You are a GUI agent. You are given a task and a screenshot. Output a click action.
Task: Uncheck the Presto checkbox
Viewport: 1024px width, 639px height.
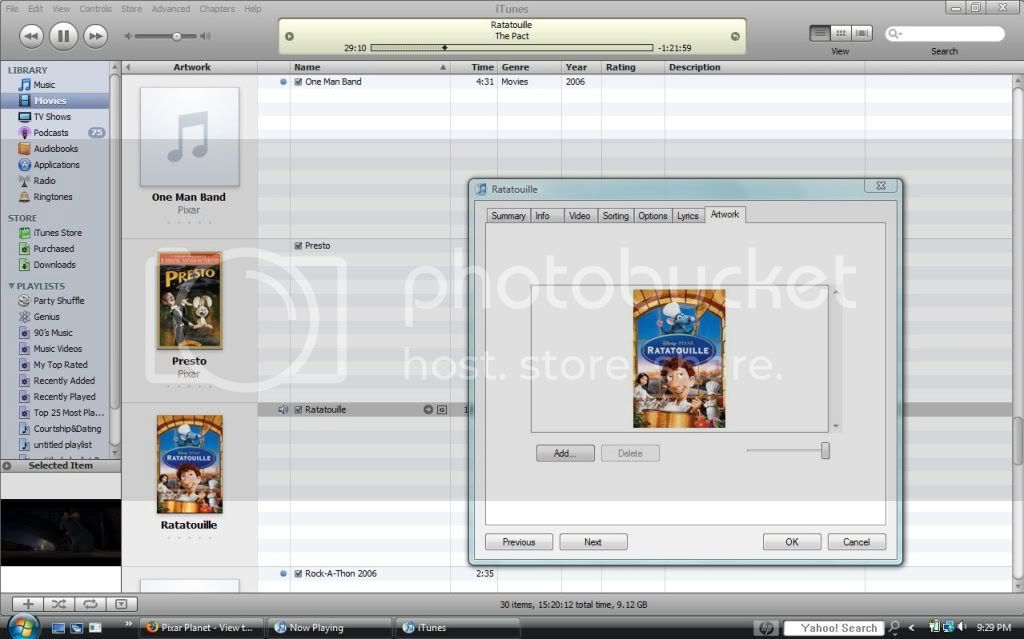point(298,246)
